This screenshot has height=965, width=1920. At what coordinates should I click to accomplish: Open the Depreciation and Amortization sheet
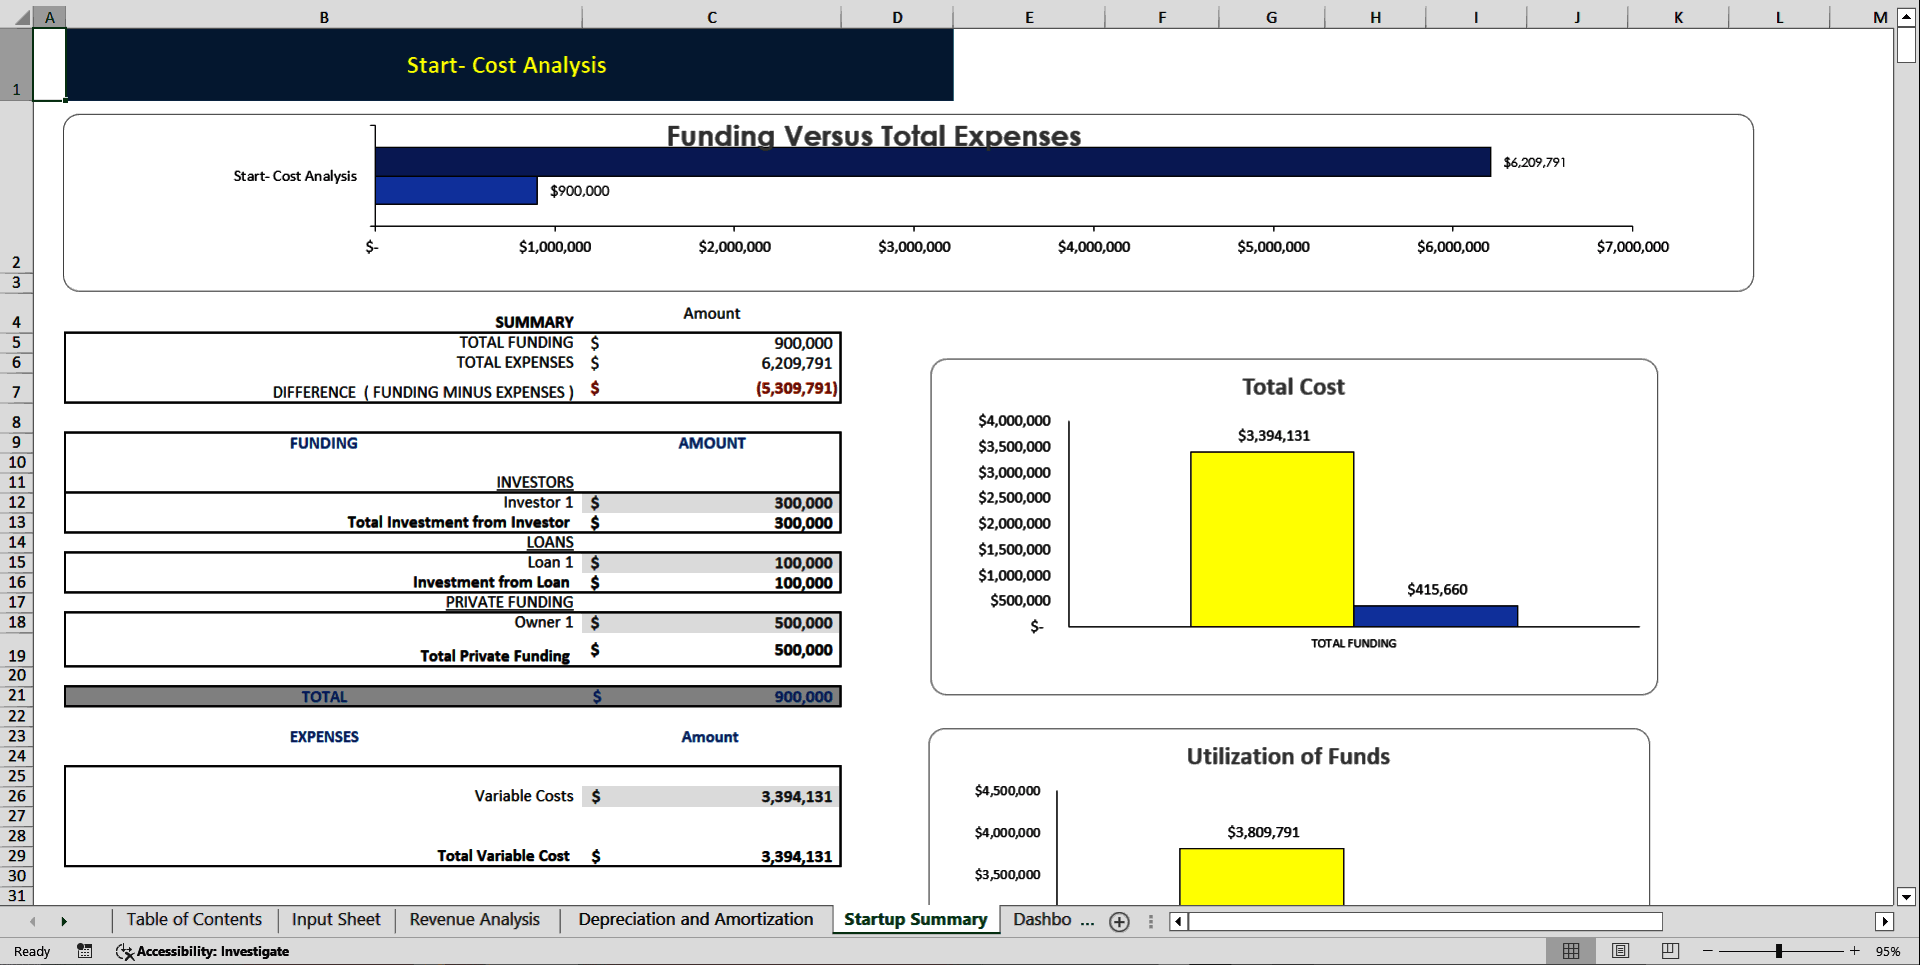click(x=695, y=920)
